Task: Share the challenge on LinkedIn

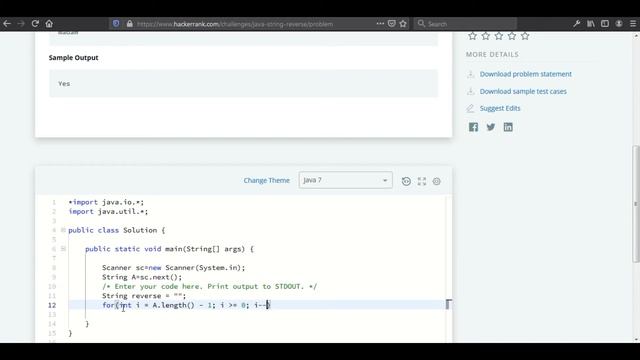Action: pos(508,127)
